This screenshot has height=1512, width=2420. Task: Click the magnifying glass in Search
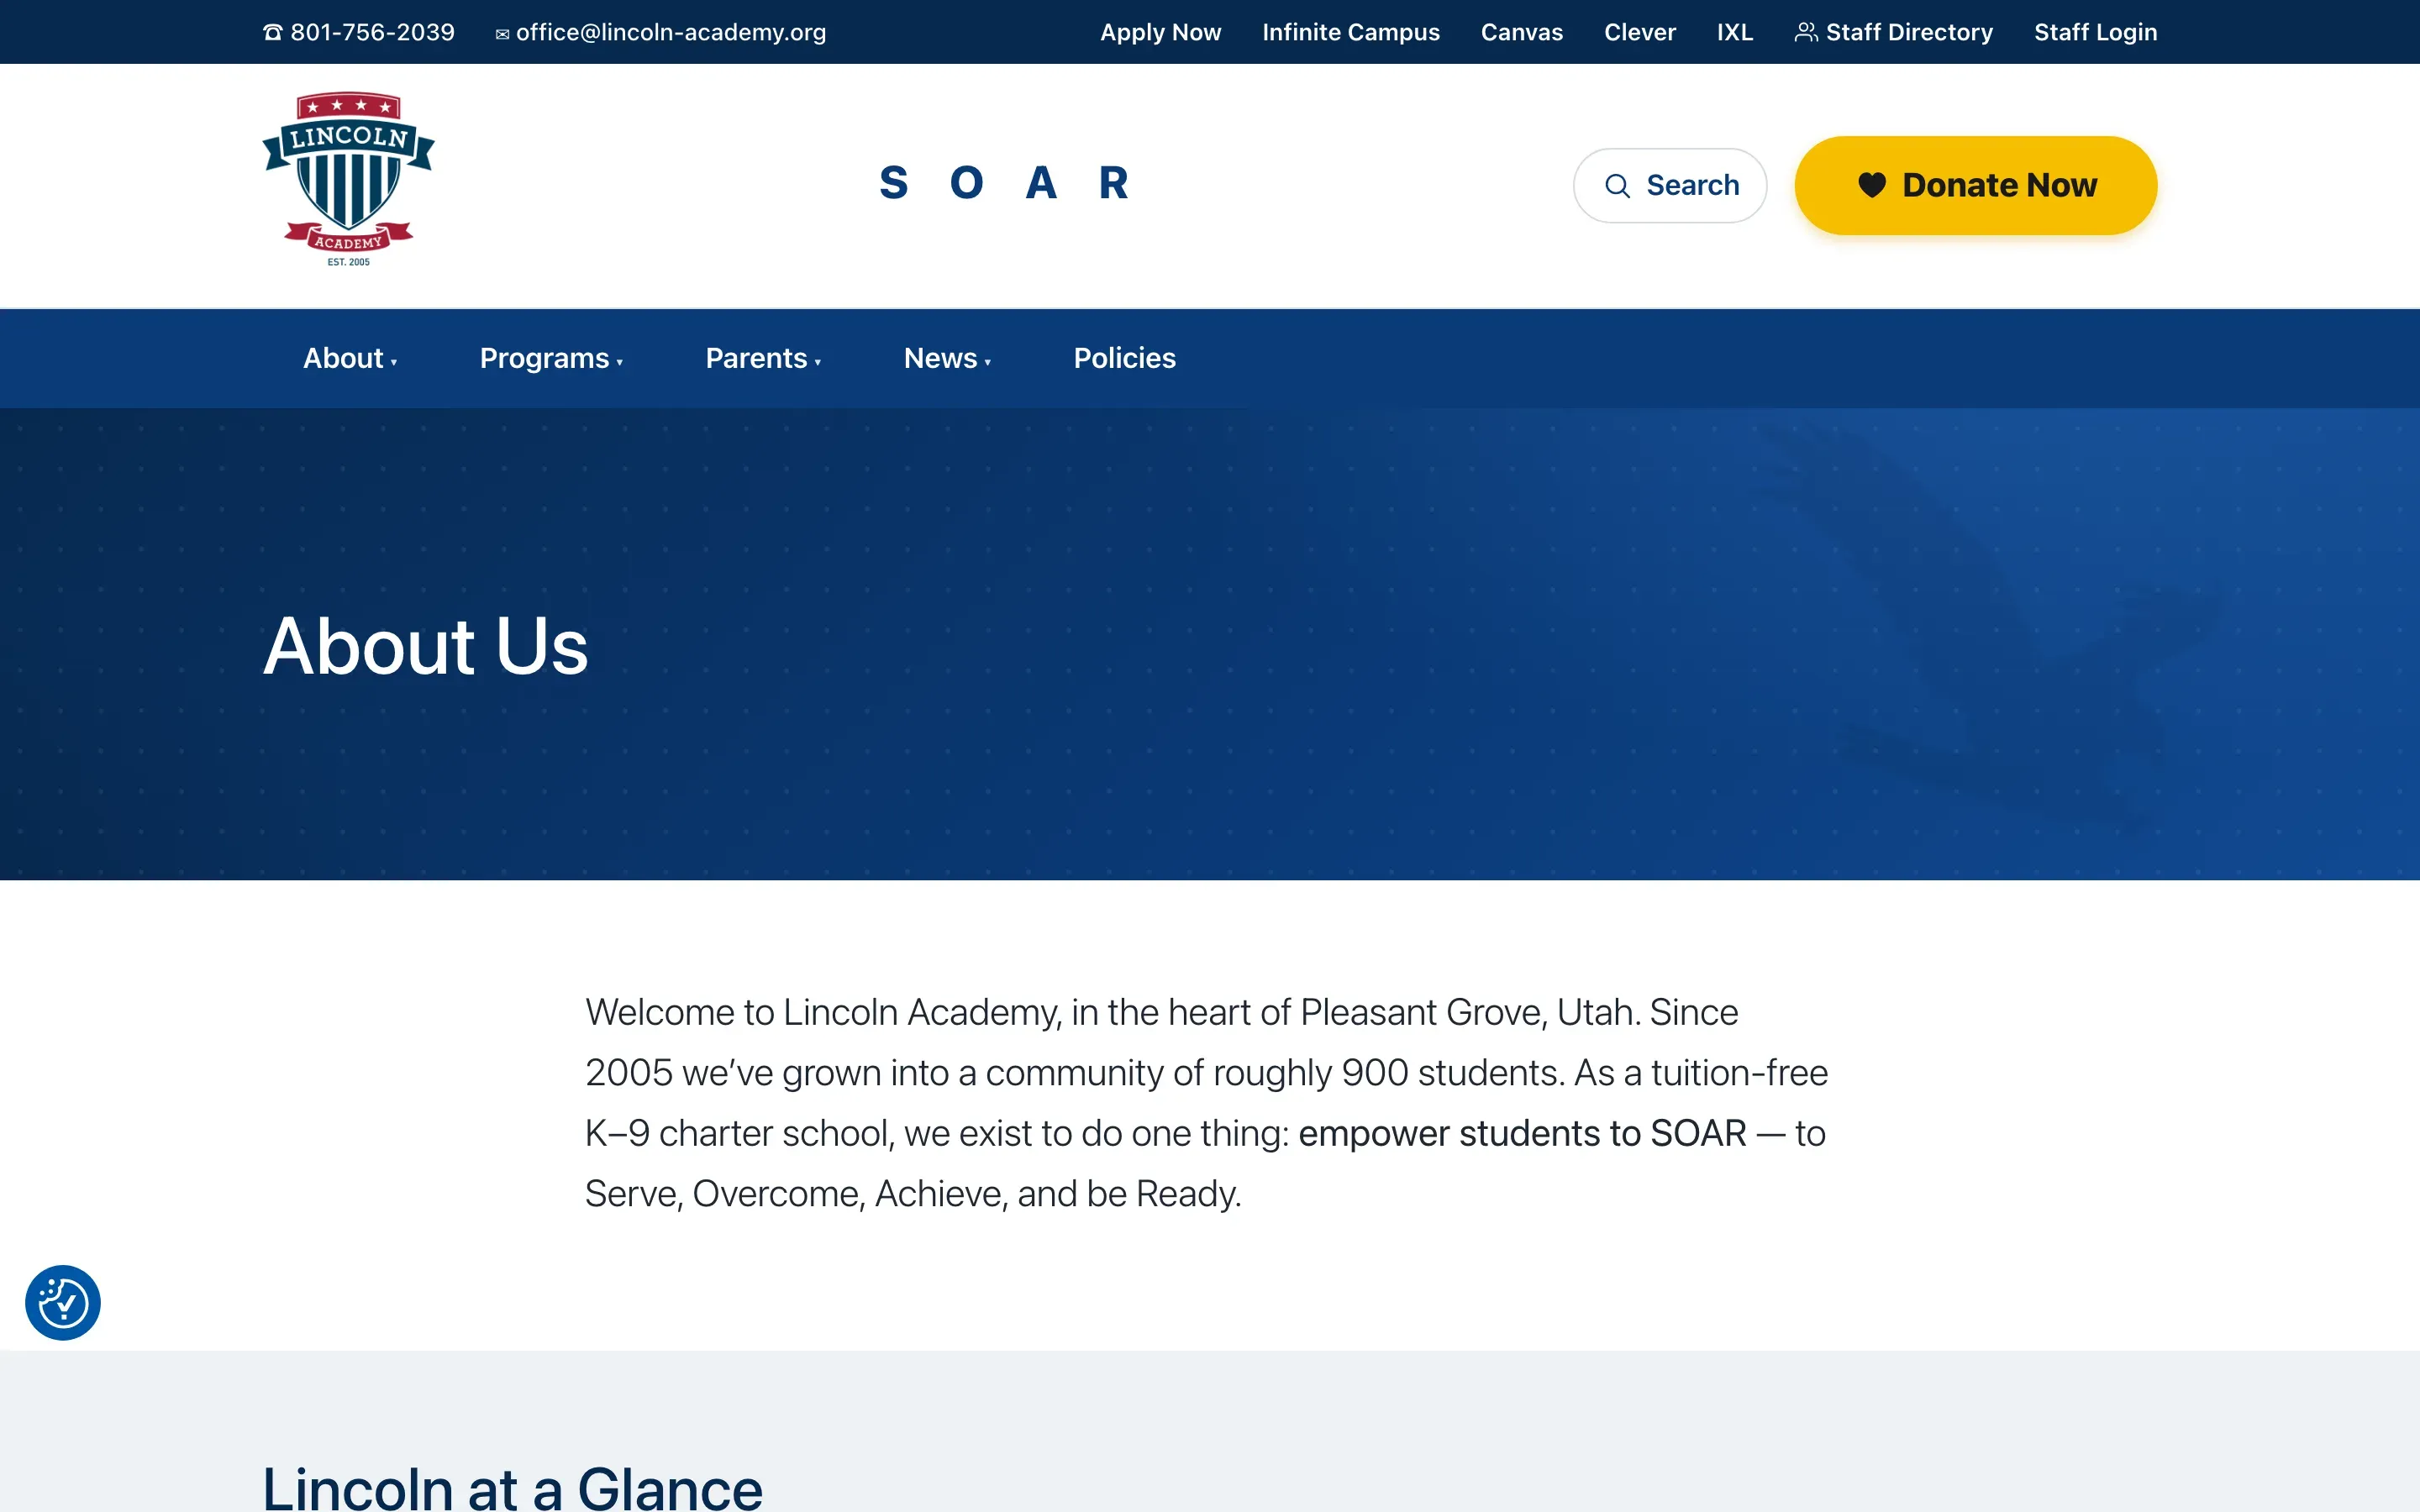point(1617,186)
